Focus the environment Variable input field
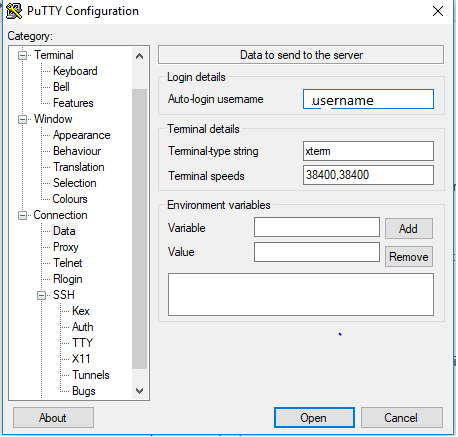This screenshot has width=458, height=437. [x=317, y=227]
